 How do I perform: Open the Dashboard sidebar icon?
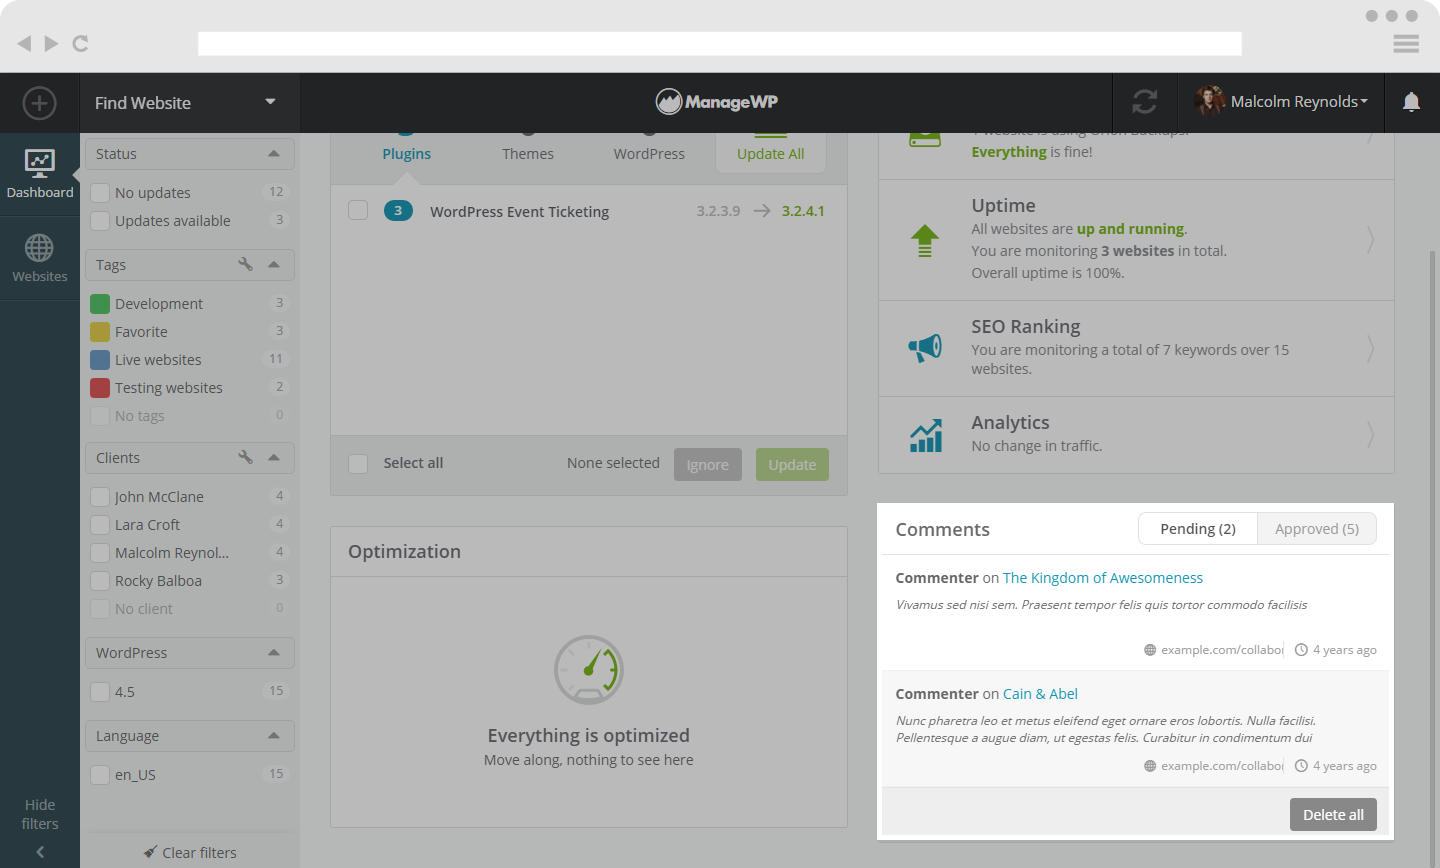[x=40, y=163]
